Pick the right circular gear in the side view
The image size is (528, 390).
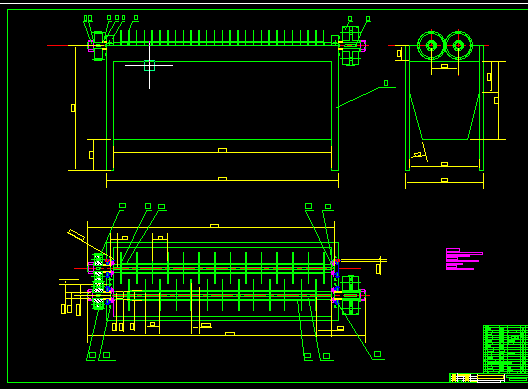pyautogui.click(x=458, y=45)
